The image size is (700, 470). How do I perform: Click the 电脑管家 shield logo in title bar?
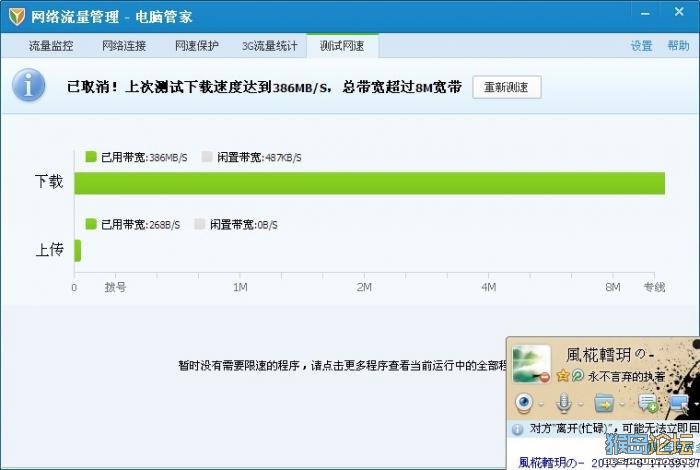[x=17, y=17]
